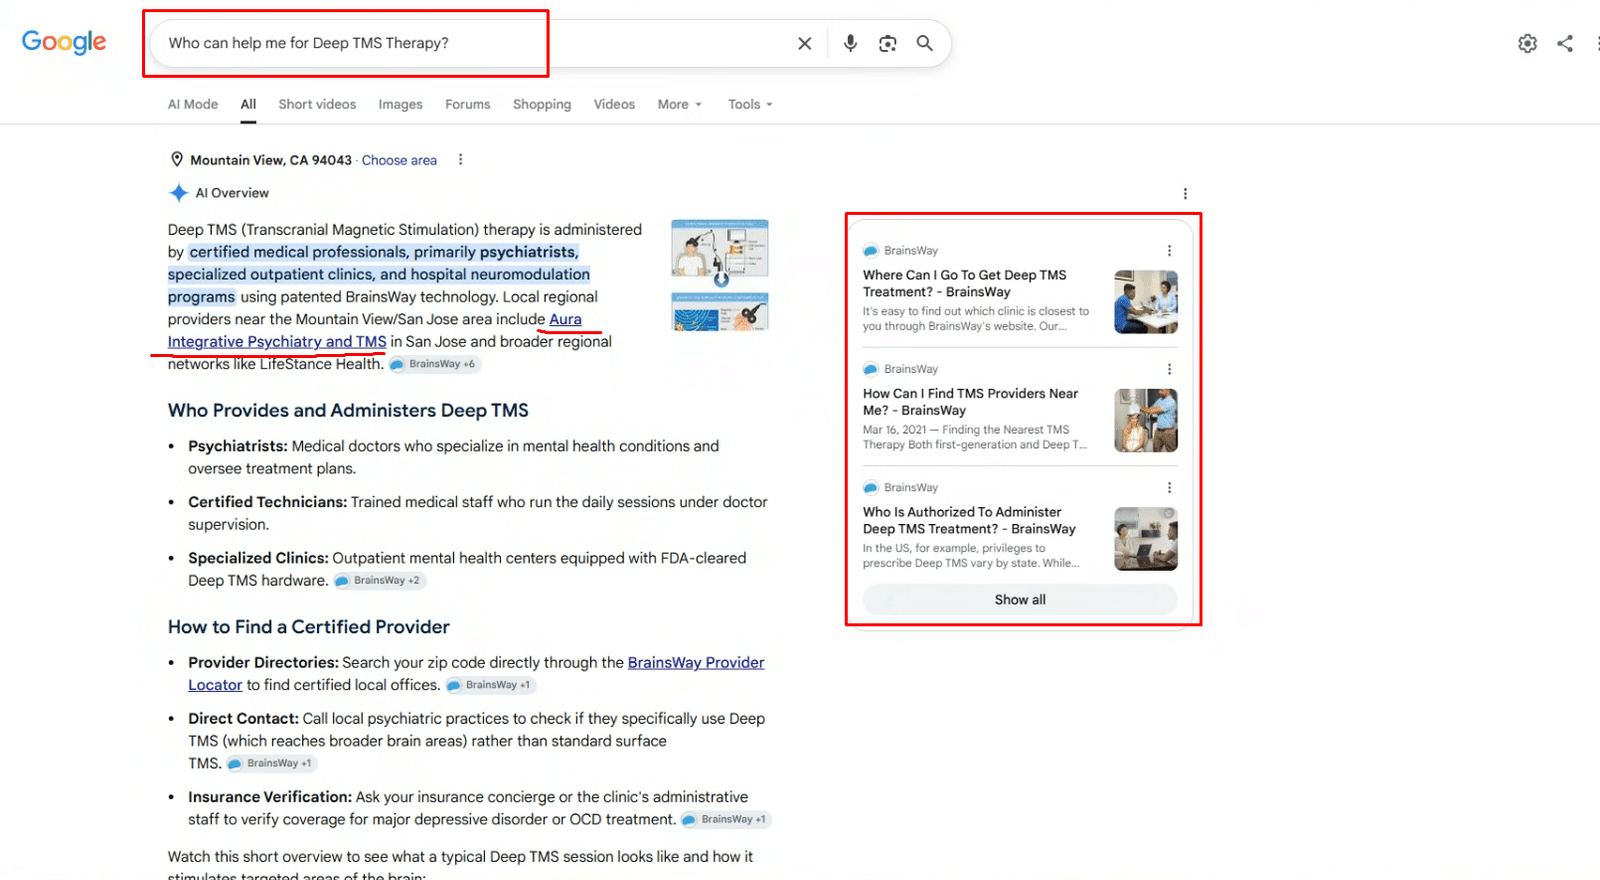This screenshot has width=1600, height=880.
Task: Open 'Where Can I Go To Get Deep TMS' result
Action: point(965,283)
